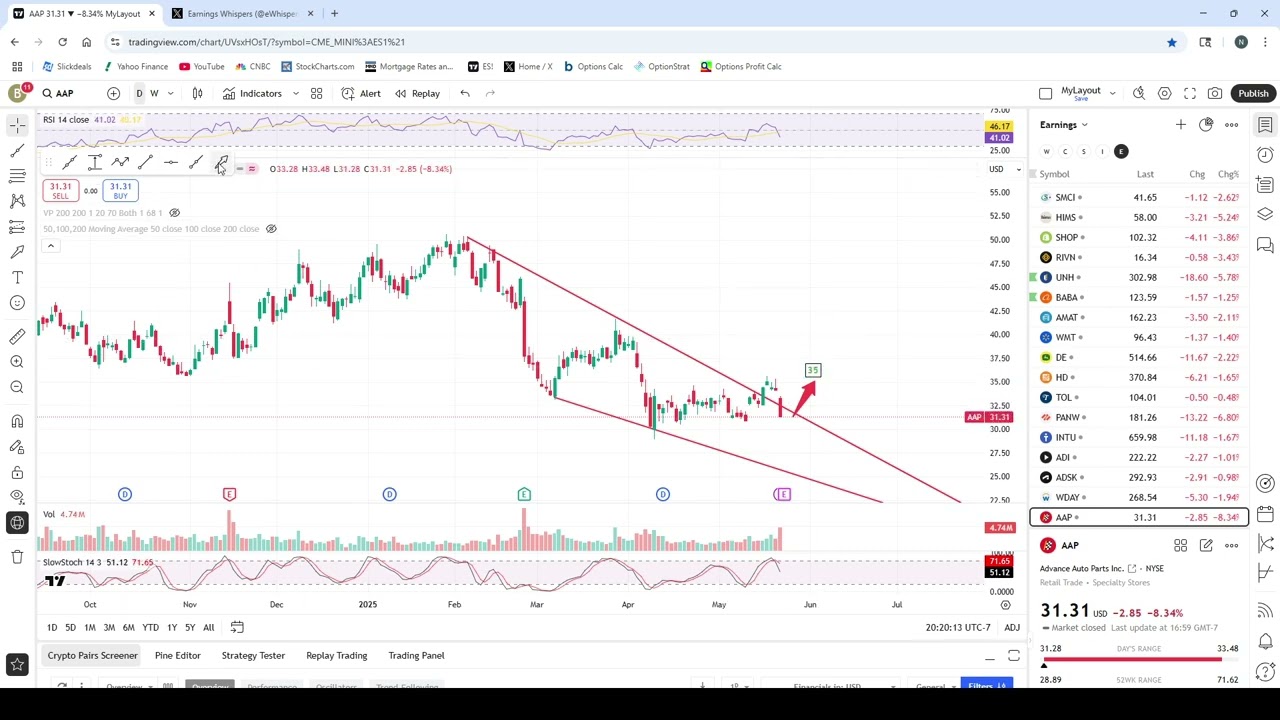Image resolution: width=1280 pixels, height=720 pixels.
Task: Select the text annotation tool
Action: pyautogui.click(x=17, y=277)
